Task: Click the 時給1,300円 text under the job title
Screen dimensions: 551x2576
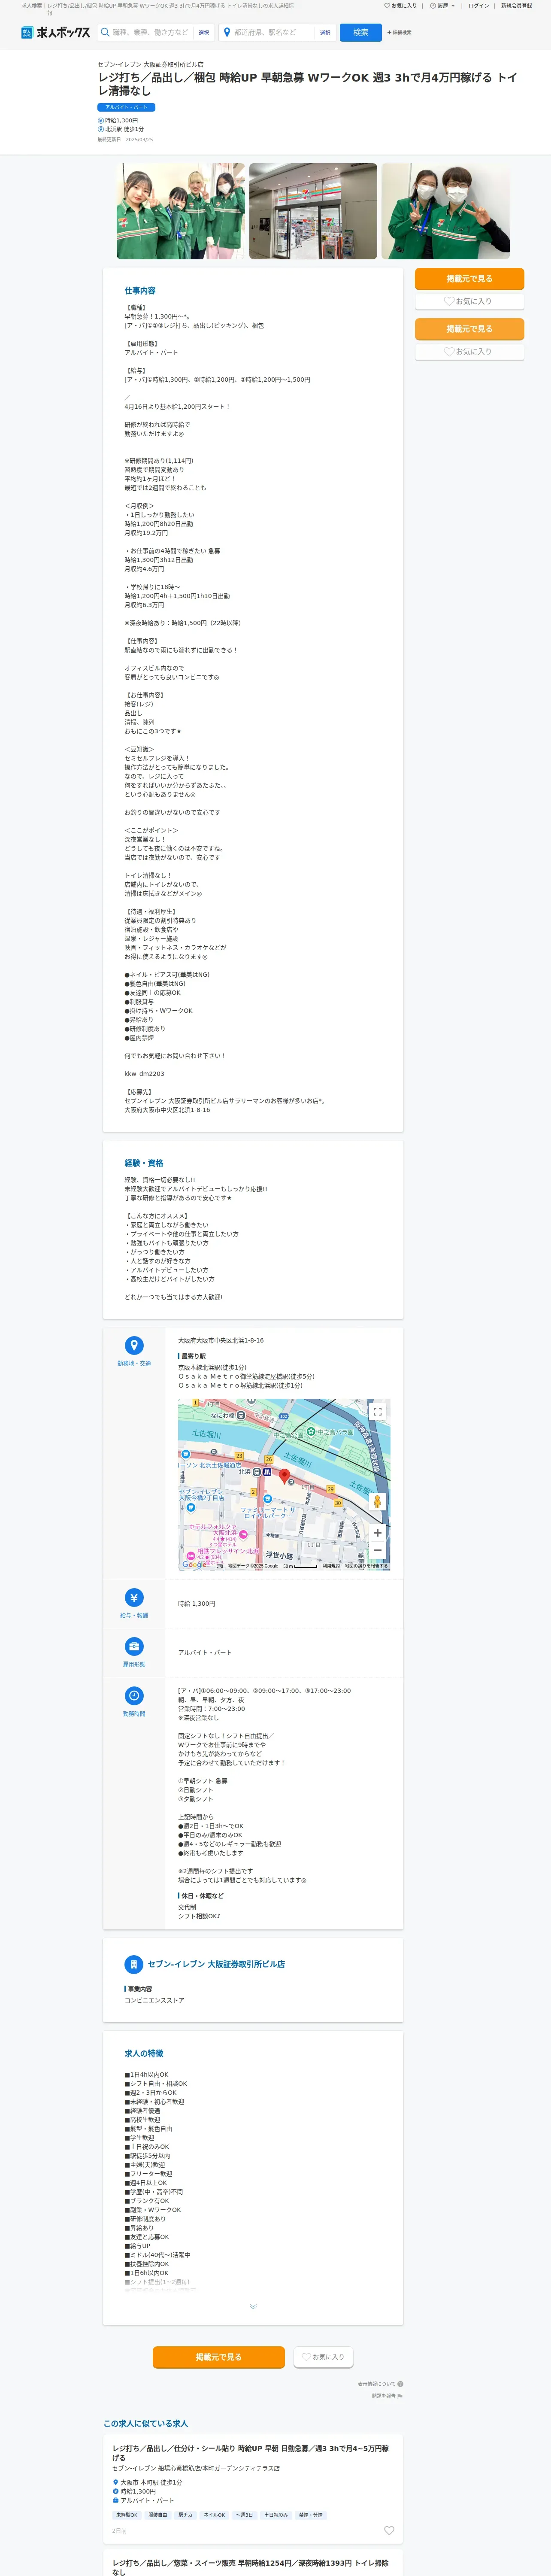Action: click(x=121, y=120)
